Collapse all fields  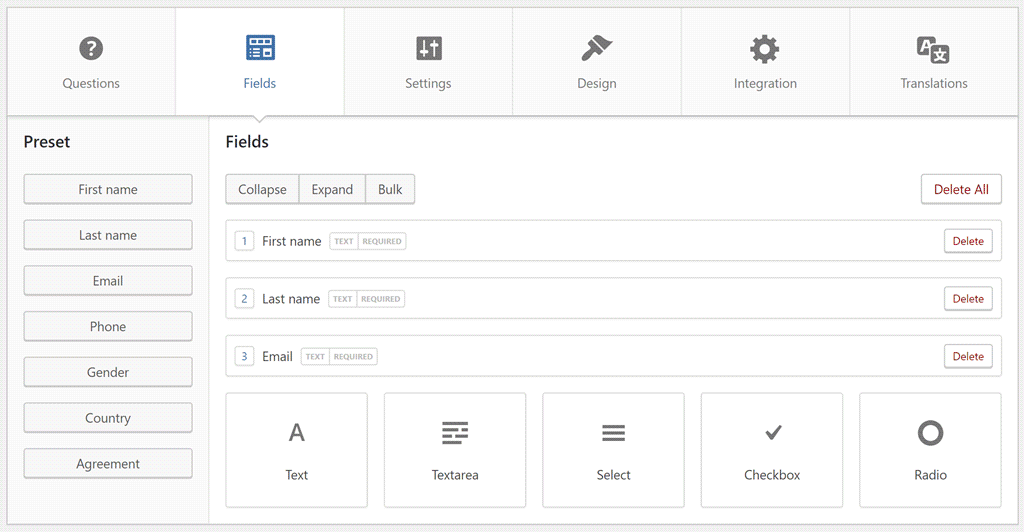pos(263,189)
